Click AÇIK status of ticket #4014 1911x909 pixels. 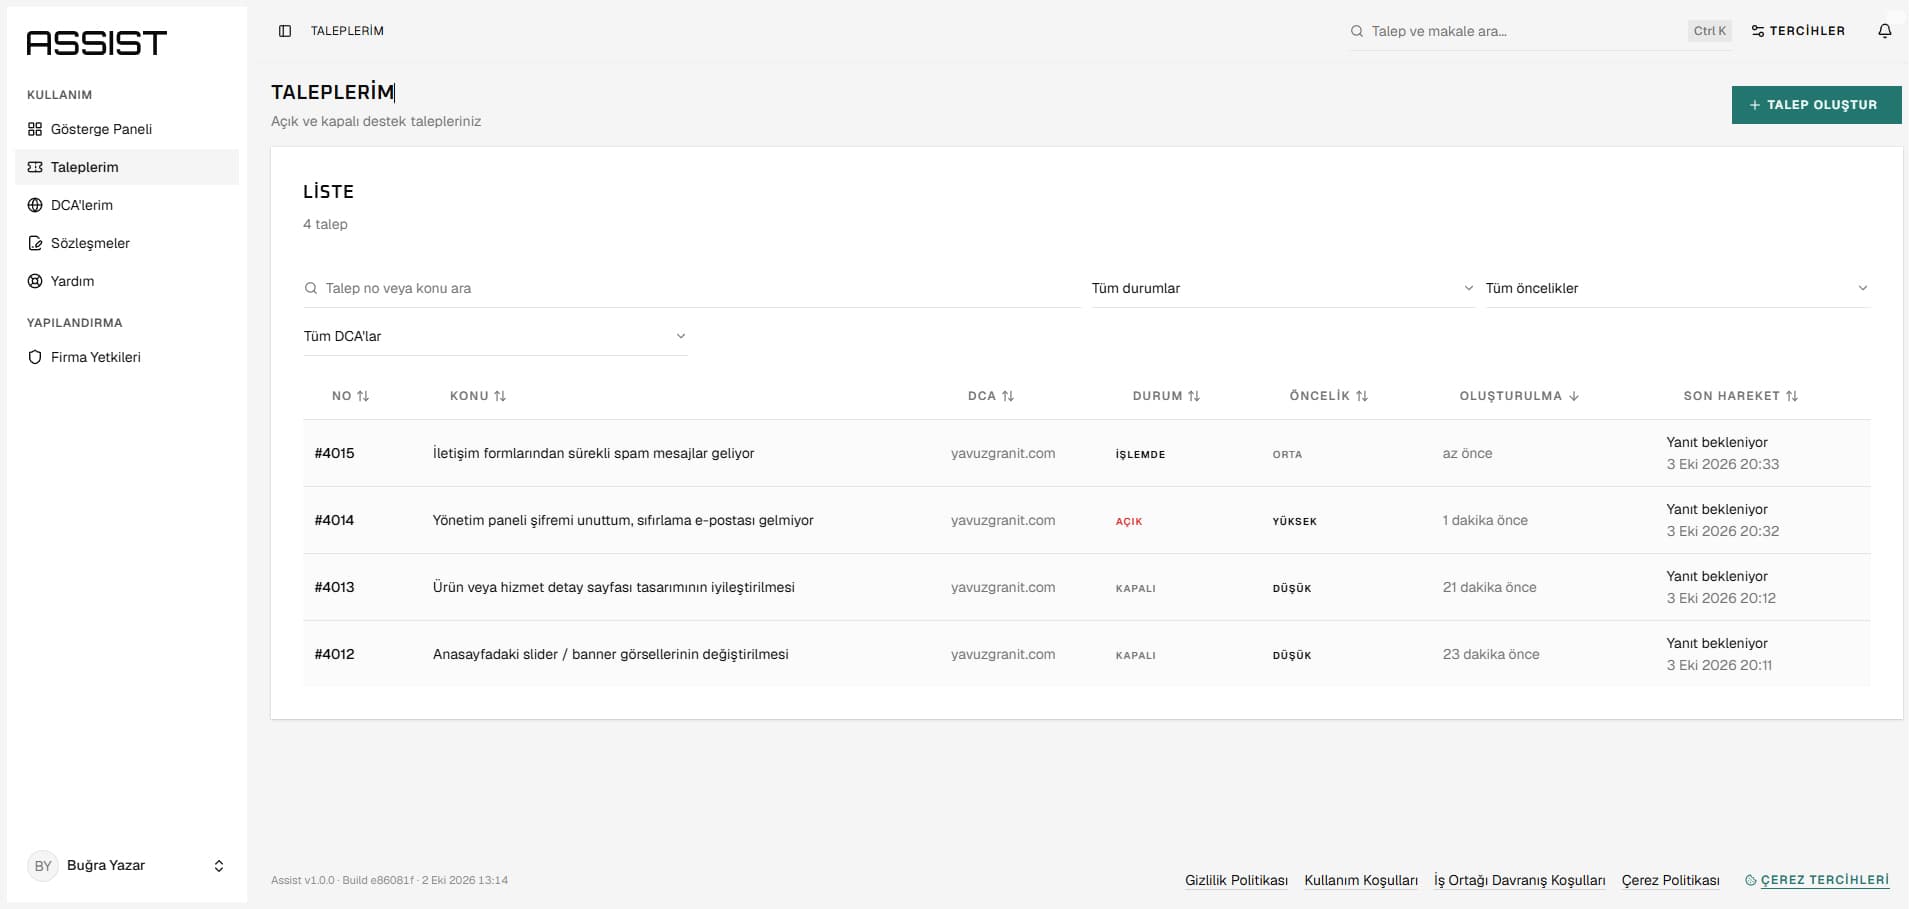pos(1129,521)
